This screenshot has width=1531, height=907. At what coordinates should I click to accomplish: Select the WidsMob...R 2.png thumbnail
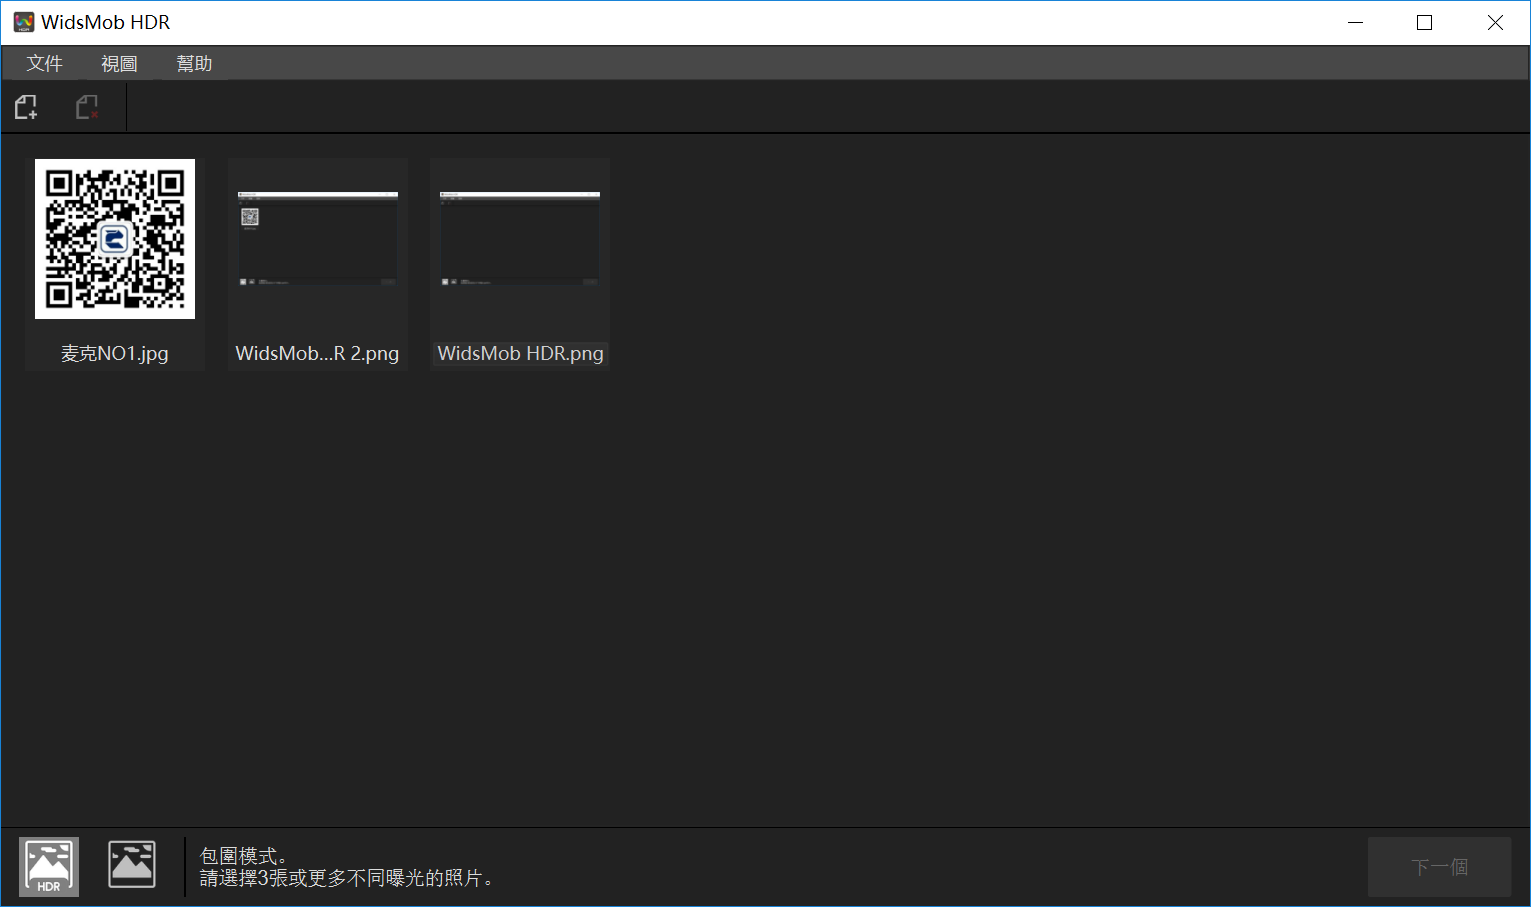[318, 239]
